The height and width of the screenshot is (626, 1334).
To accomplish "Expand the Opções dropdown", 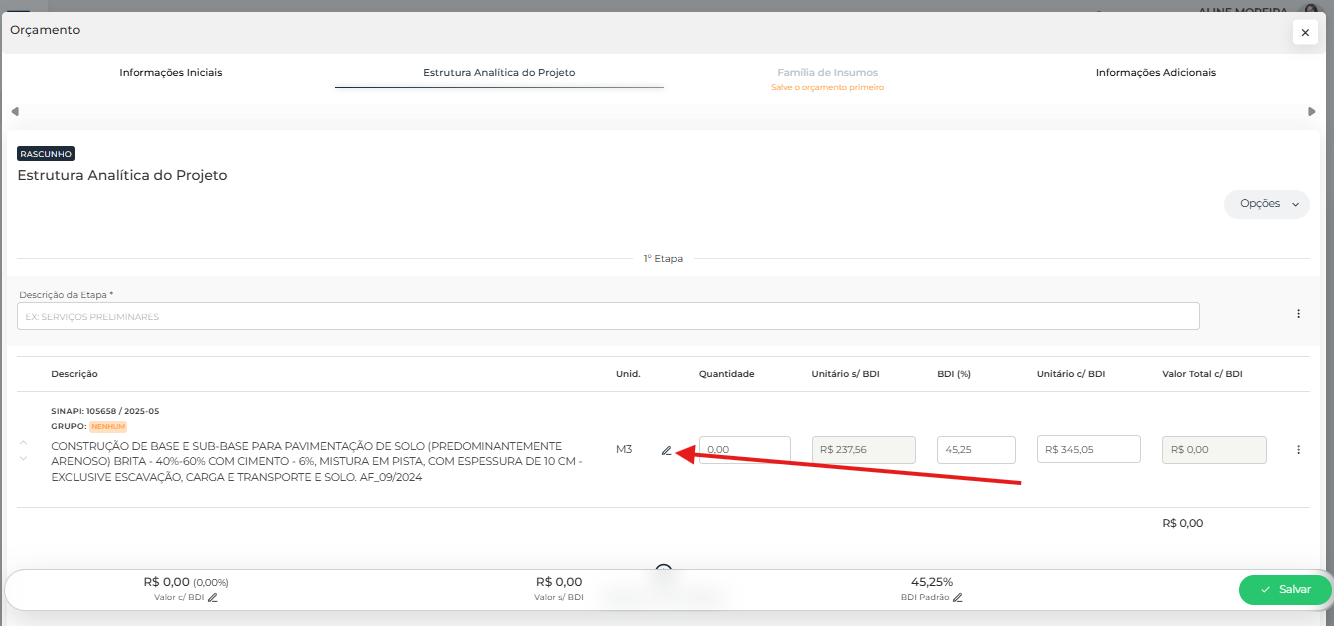I will tap(1266, 204).
